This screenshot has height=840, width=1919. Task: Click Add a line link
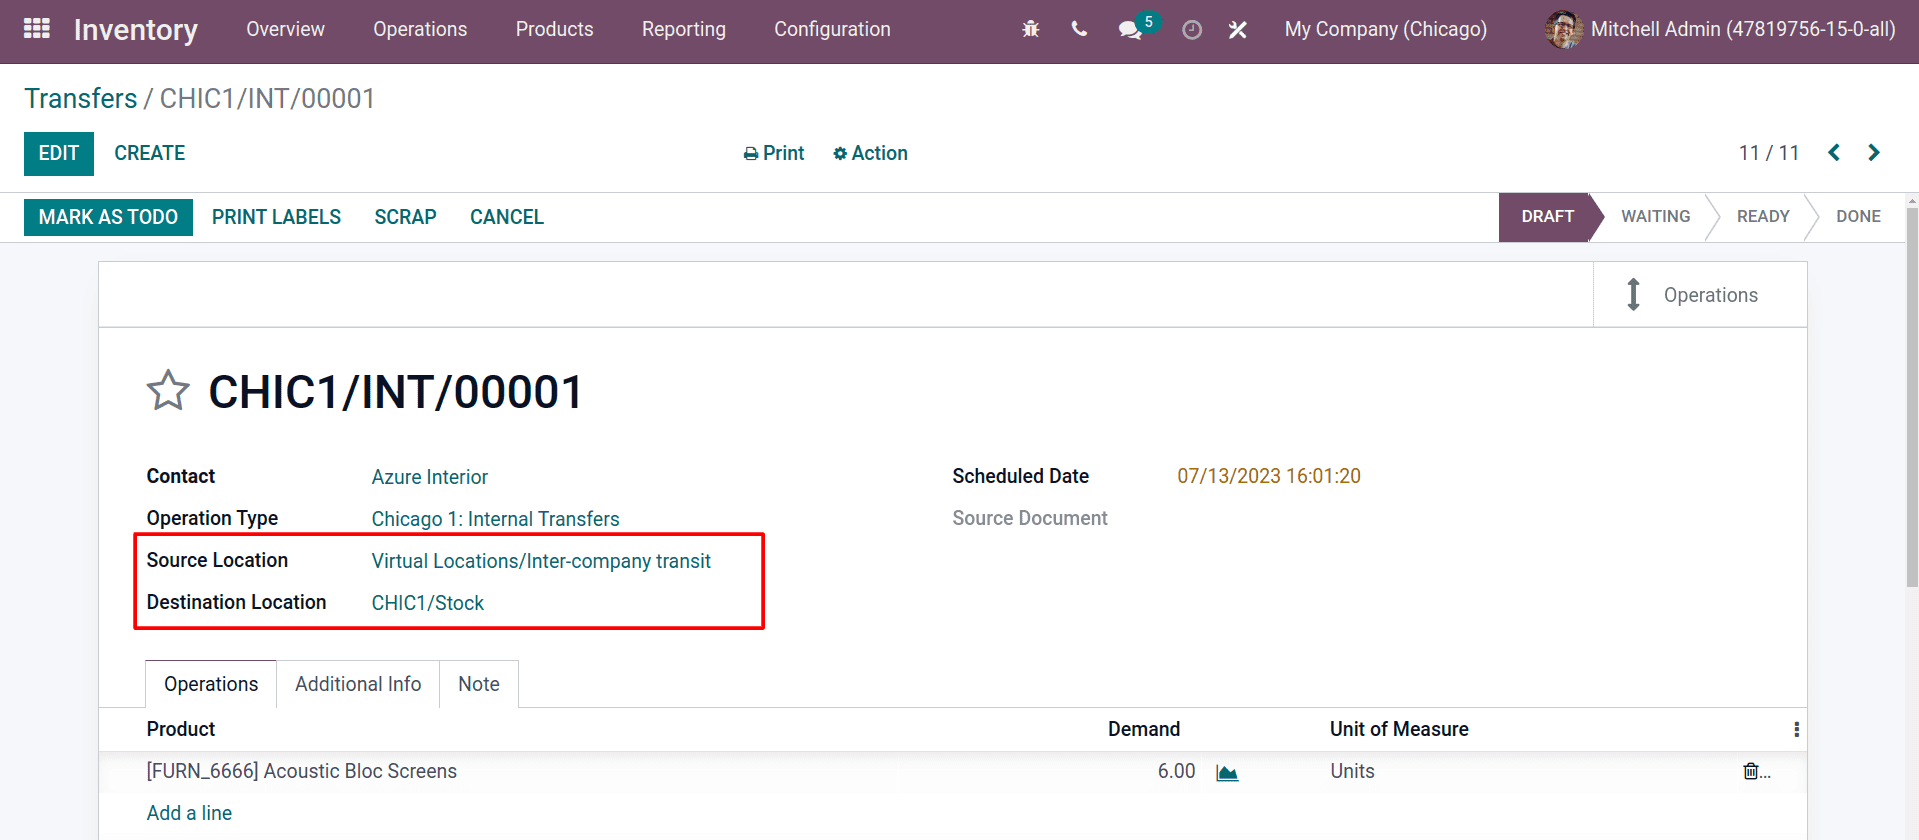(x=189, y=813)
